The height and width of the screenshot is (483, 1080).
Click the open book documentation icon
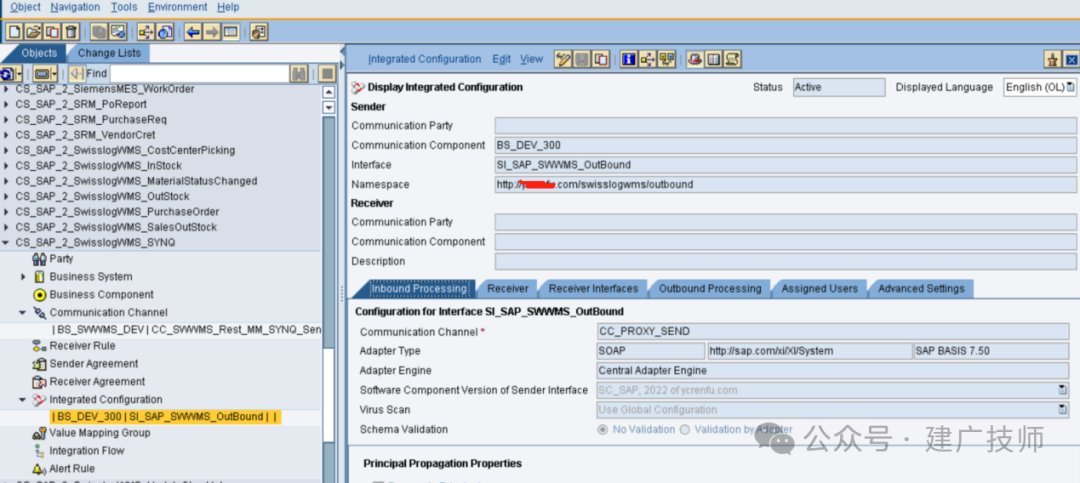click(x=714, y=59)
